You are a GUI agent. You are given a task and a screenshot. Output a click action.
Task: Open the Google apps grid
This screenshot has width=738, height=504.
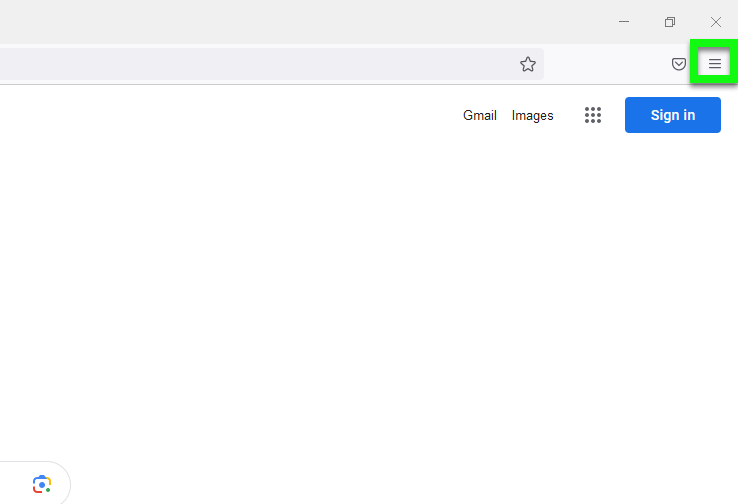[x=593, y=115]
